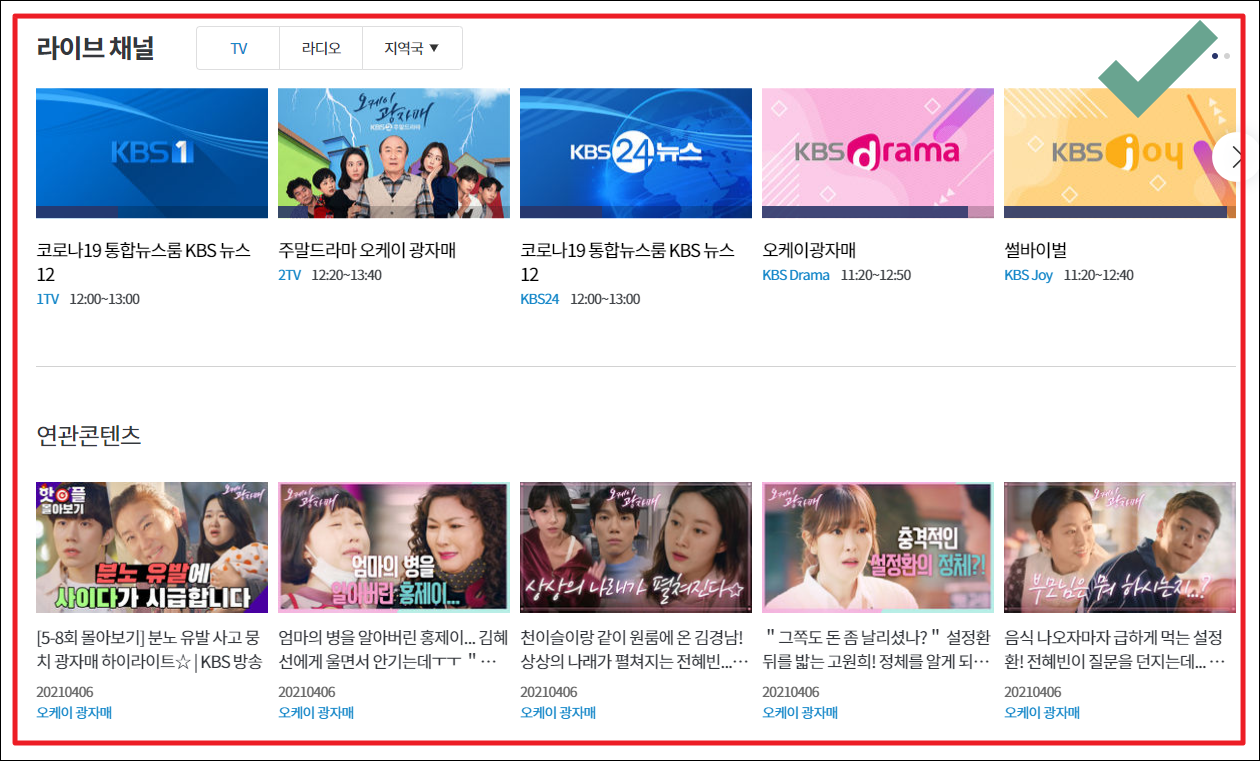
Task: Click the 1TV channel link
Action: pos(48,299)
